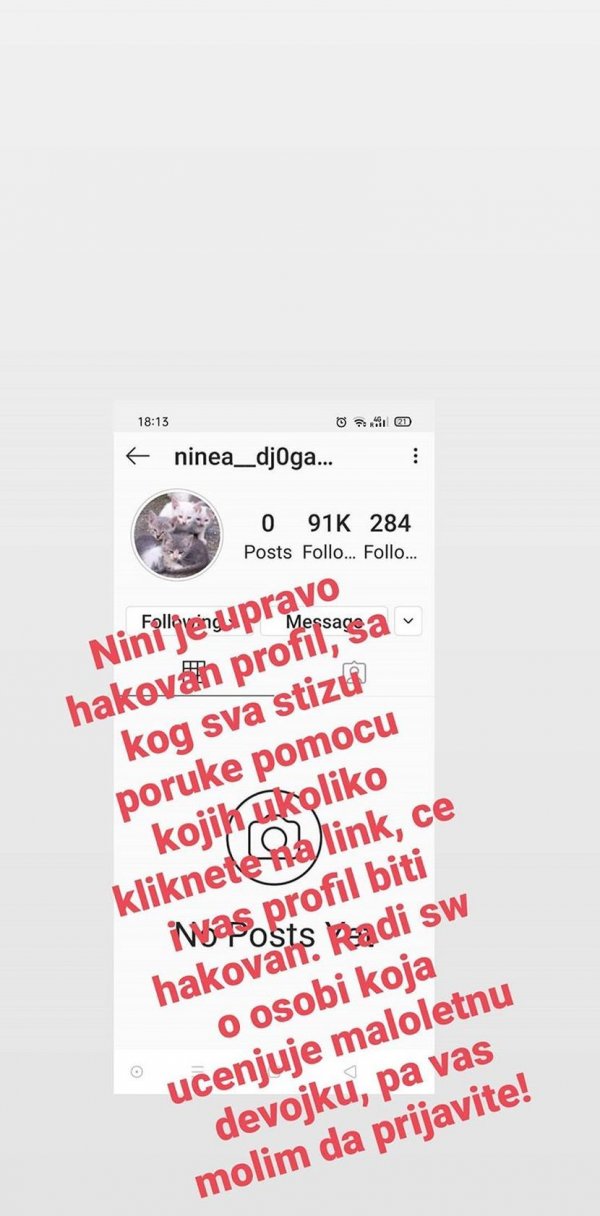Tap the back arrow beside the username

coord(137,456)
